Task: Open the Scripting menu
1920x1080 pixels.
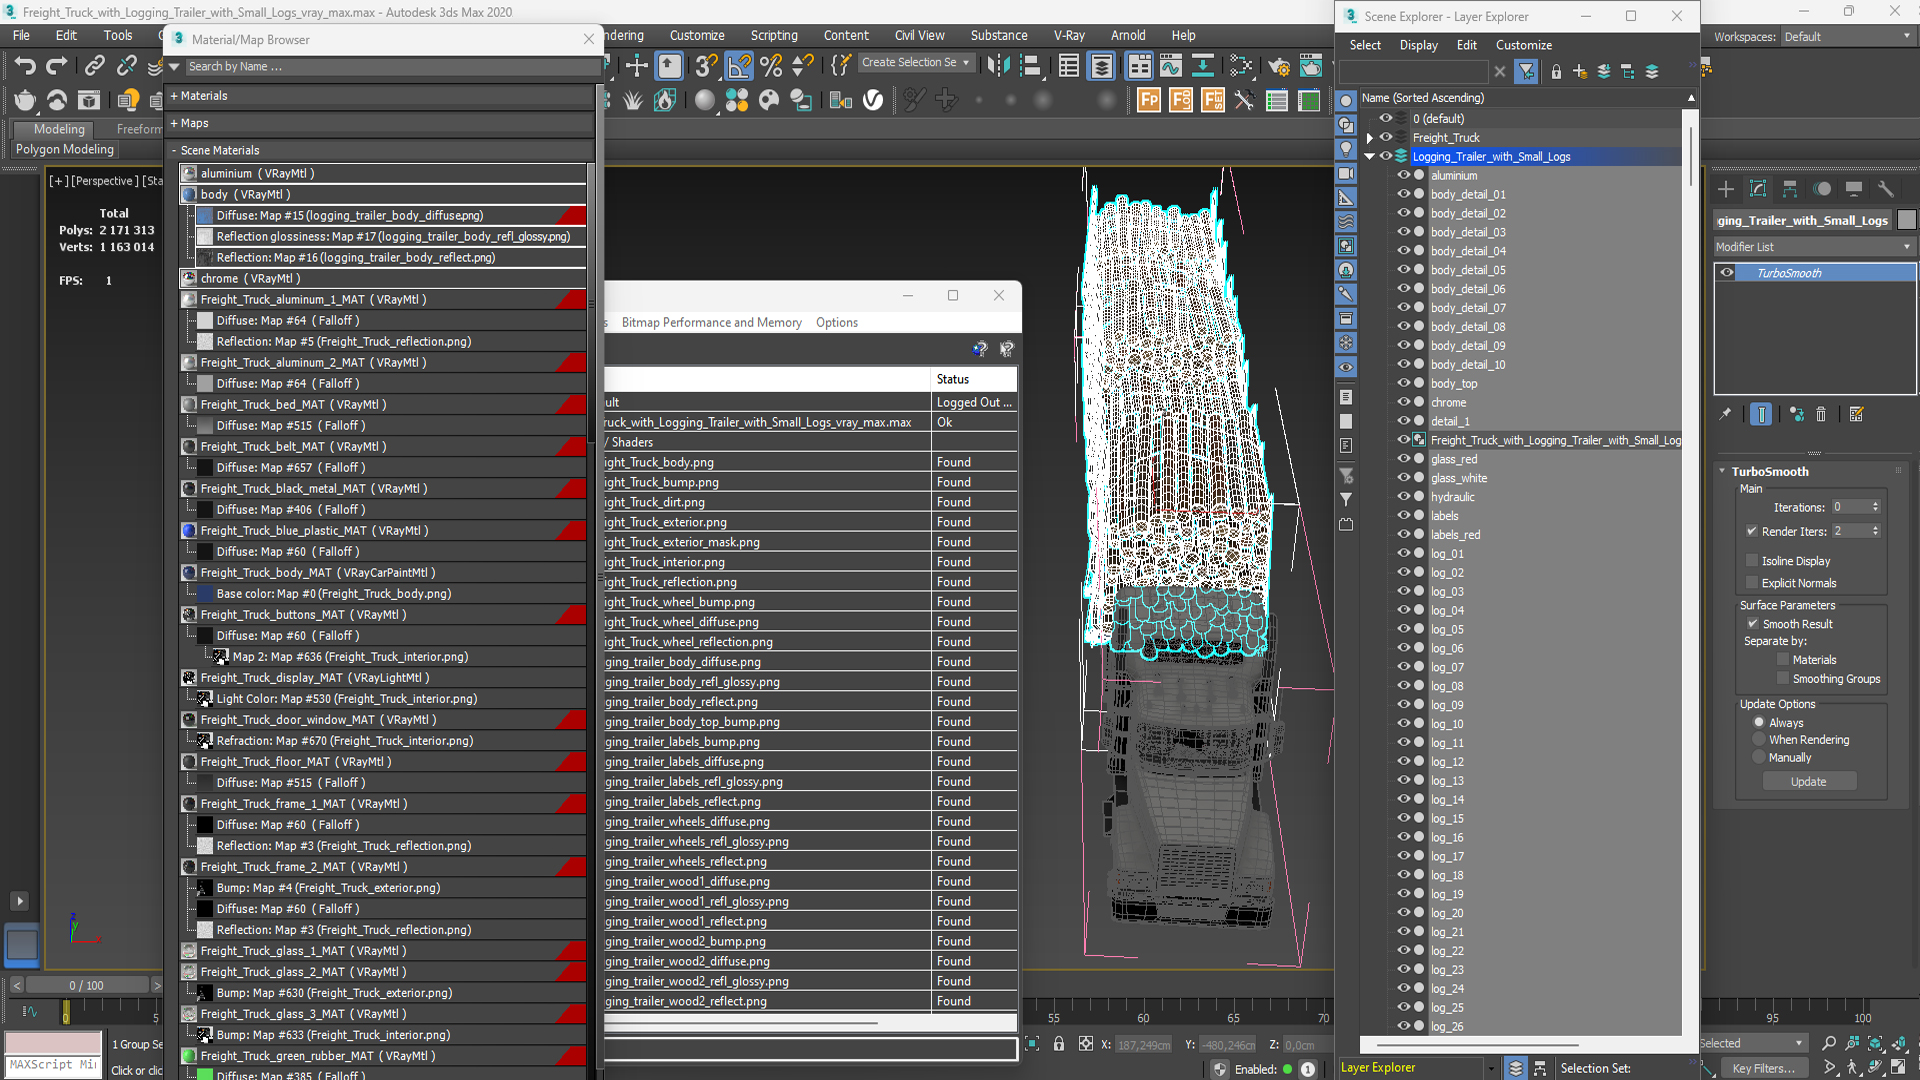Action: click(x=774, y=35)
